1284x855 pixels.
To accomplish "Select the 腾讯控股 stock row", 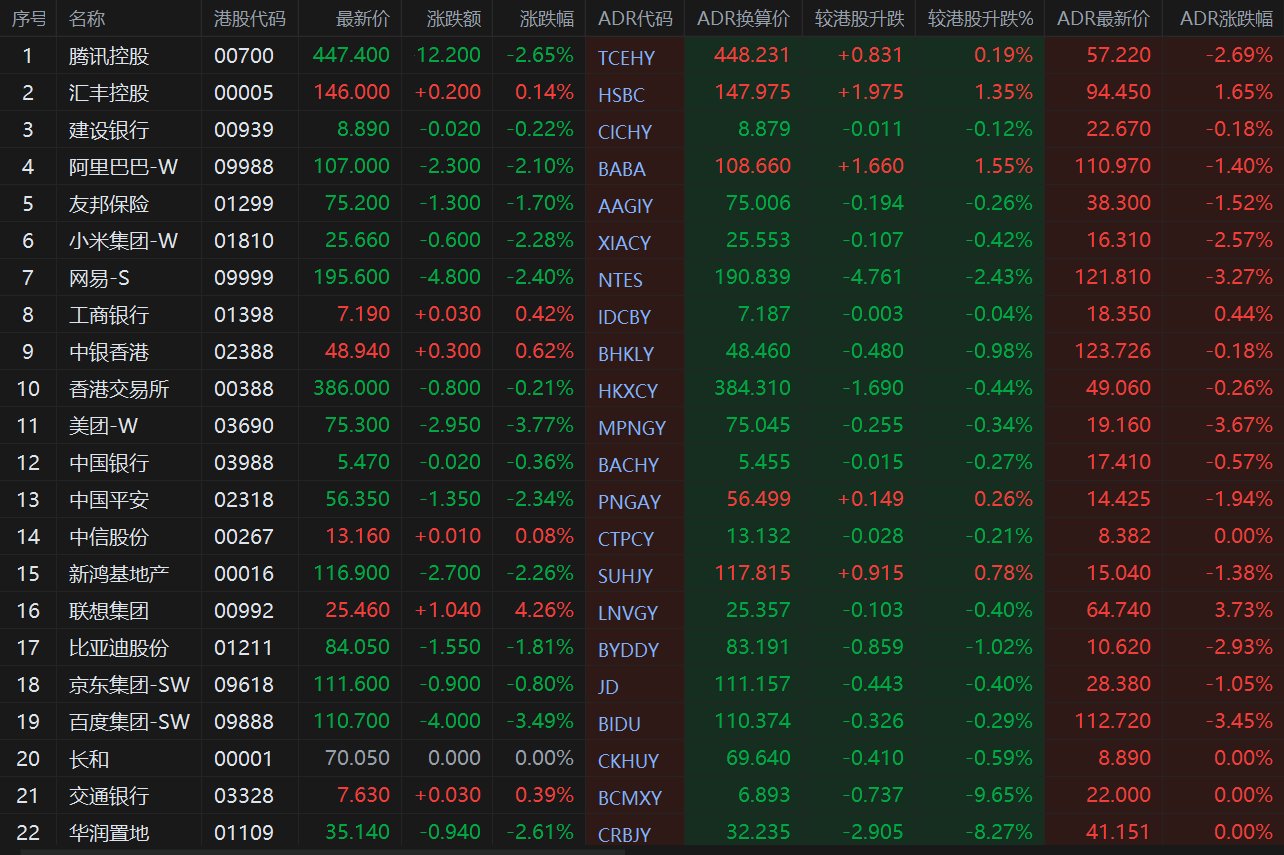I will 642,55.
